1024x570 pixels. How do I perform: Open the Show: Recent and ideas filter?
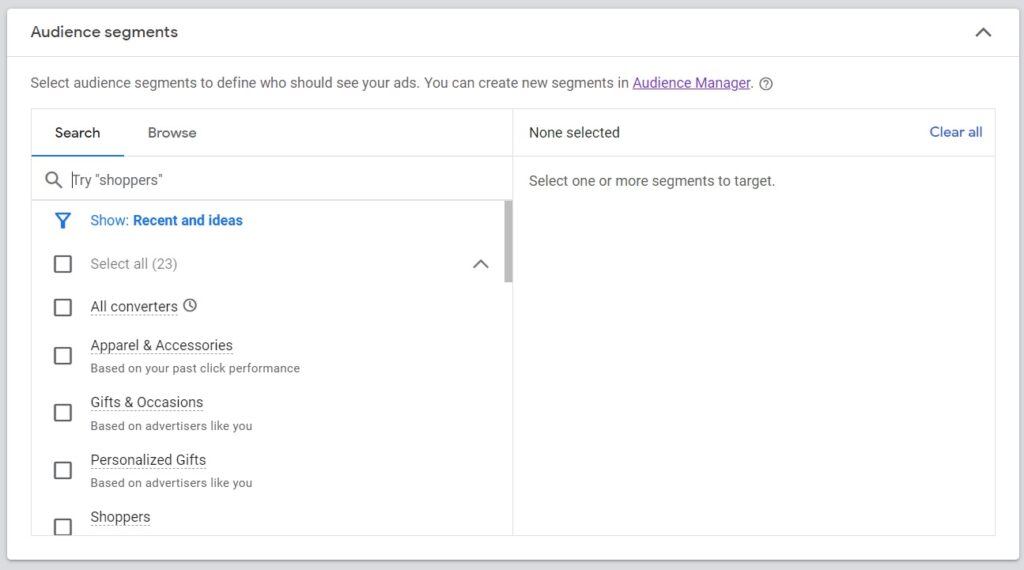pos(166,221)
